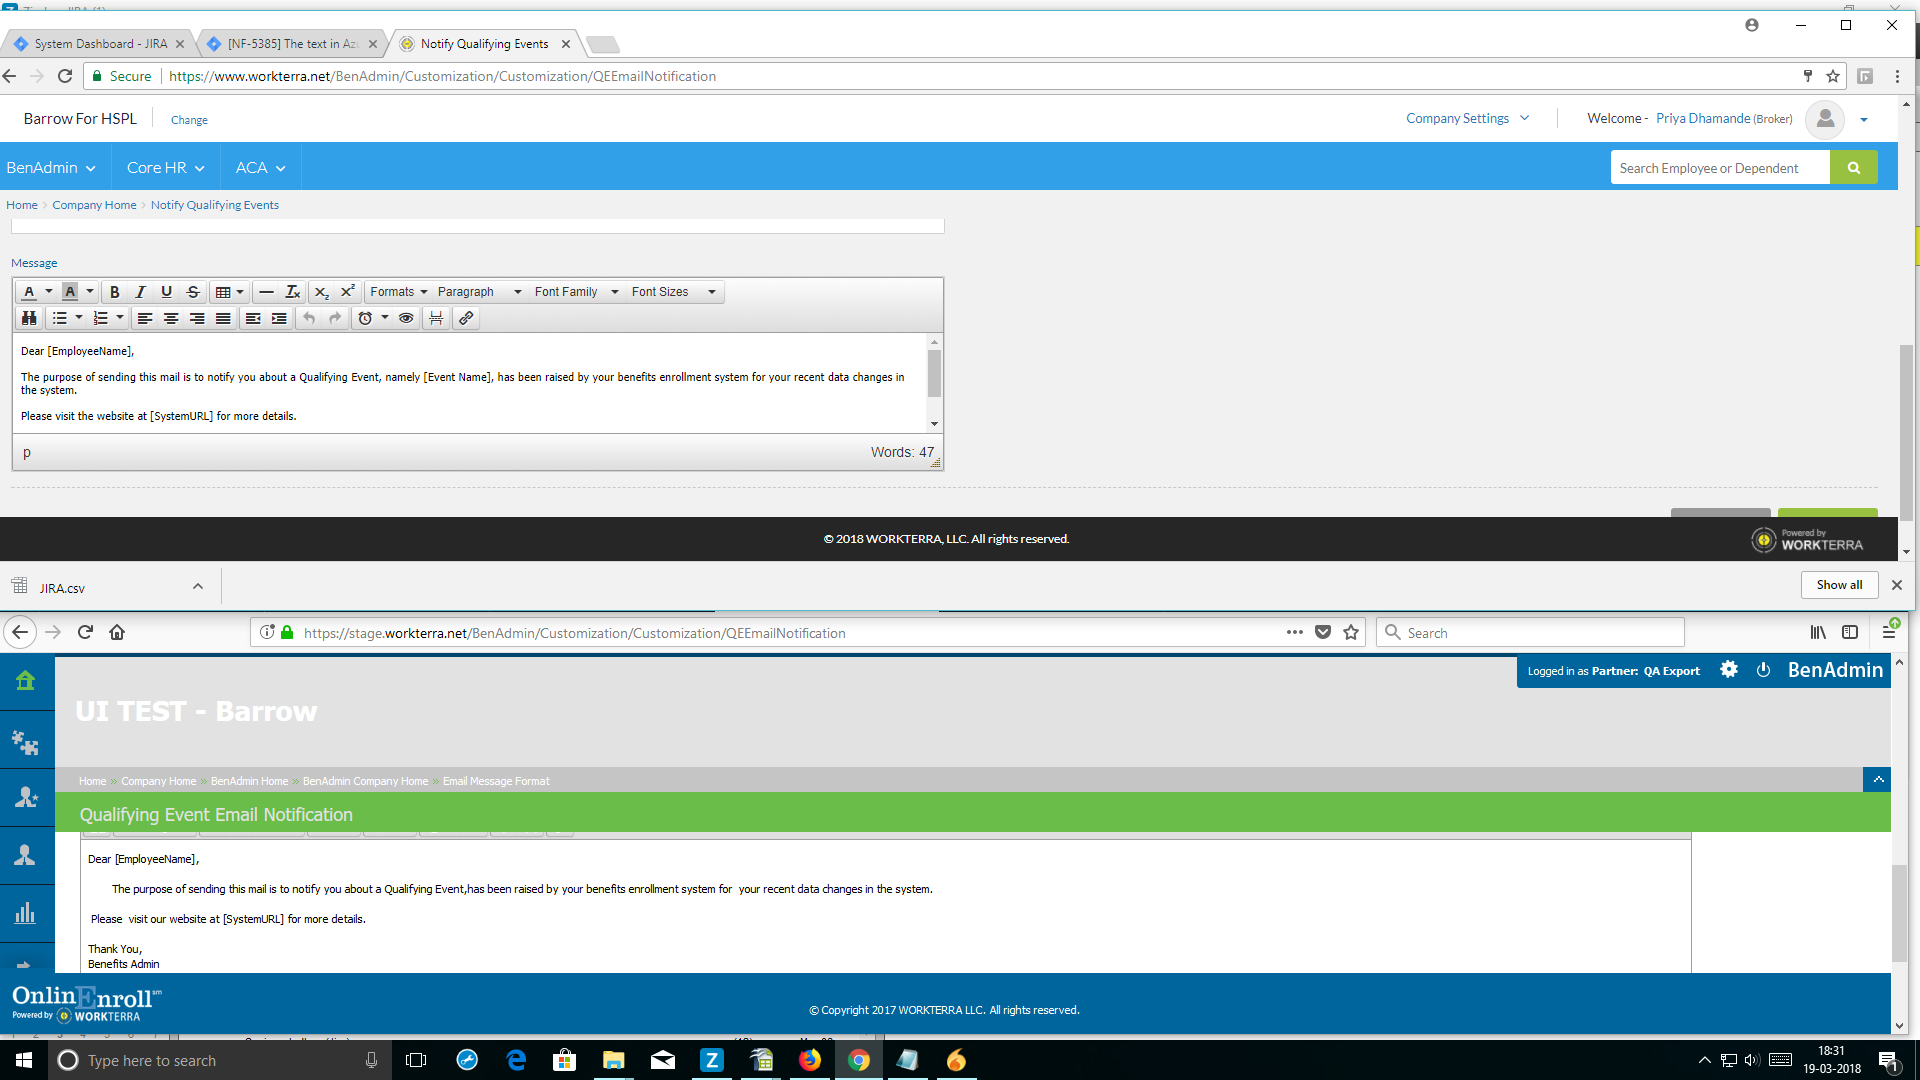Click the Show all downloads button
Screen dimensions: 1920x1080
pos(1839,585)
